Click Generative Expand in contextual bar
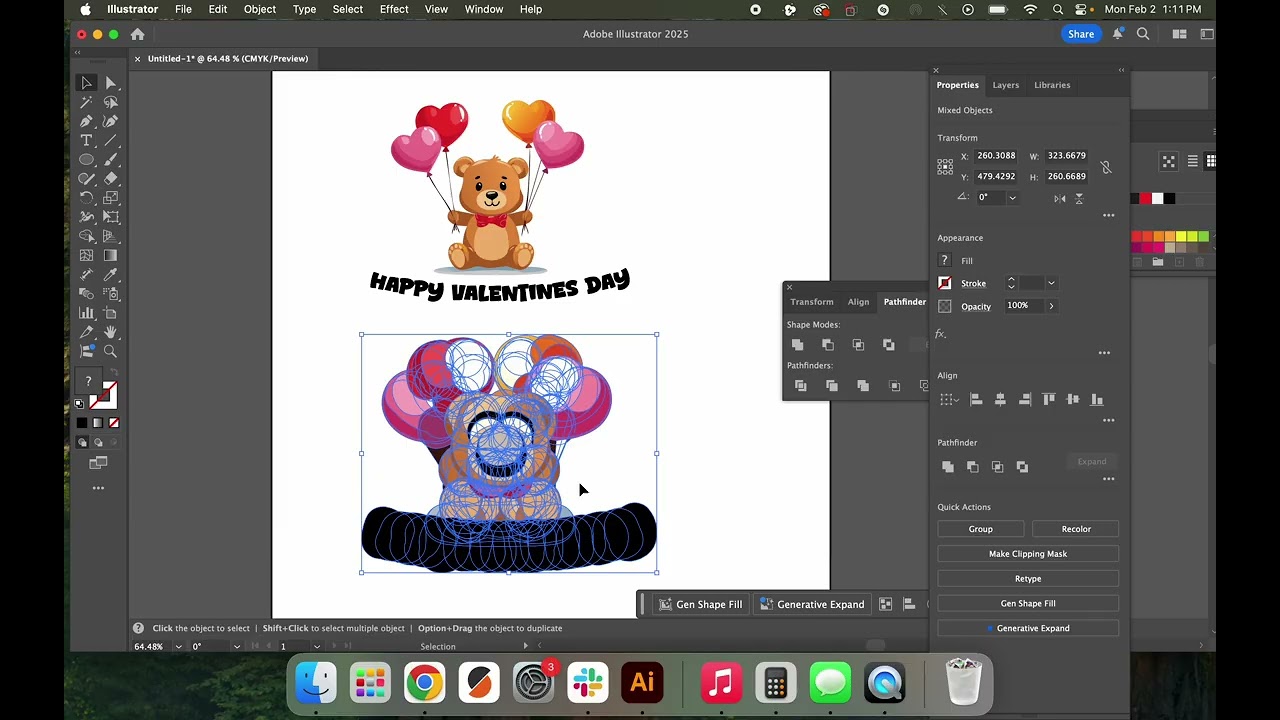 tap(811, 604)
